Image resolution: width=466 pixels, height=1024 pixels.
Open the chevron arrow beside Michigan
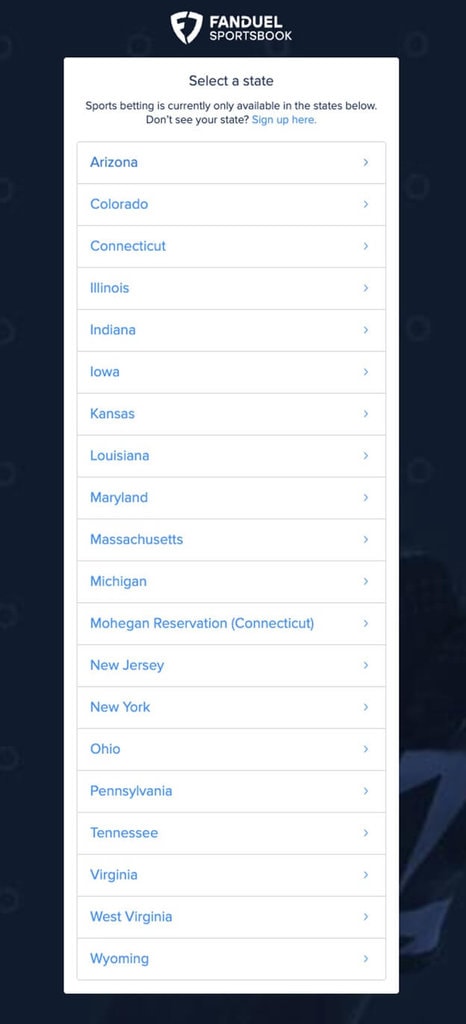[x=366, y=581]
